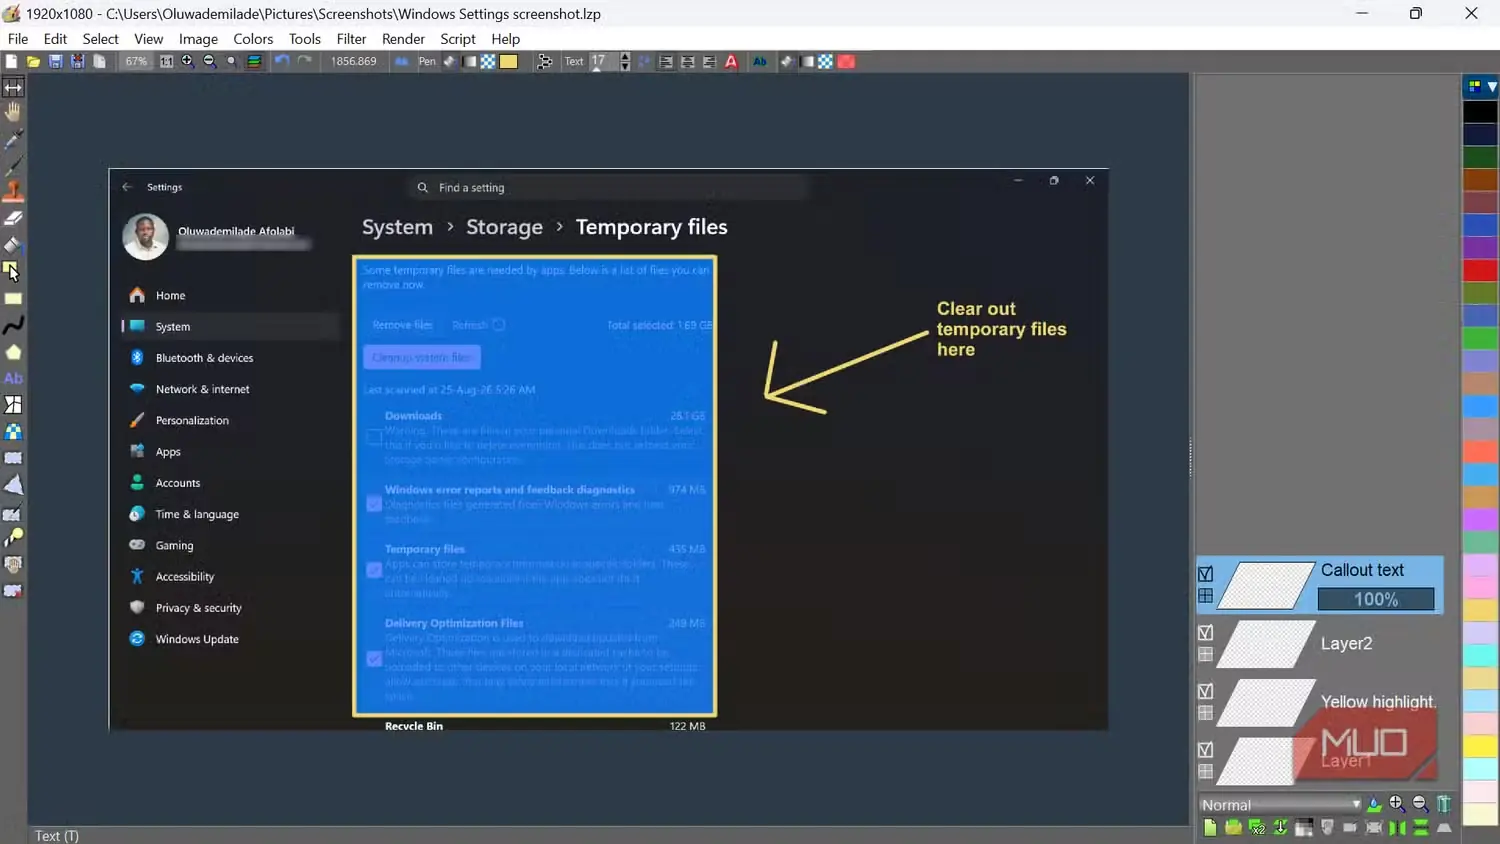Choose the Clone stamp tool
Screen dimensions: 1500x844
coord(13,191)
